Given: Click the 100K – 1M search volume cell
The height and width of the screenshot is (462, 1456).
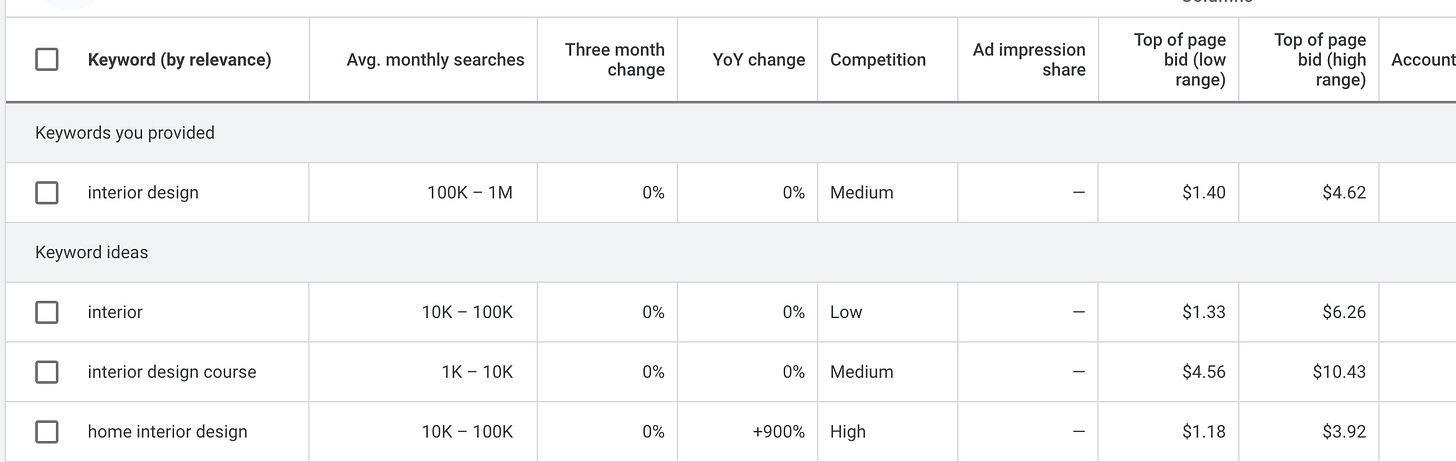Looking at the screenshot, I should (469, 193).
